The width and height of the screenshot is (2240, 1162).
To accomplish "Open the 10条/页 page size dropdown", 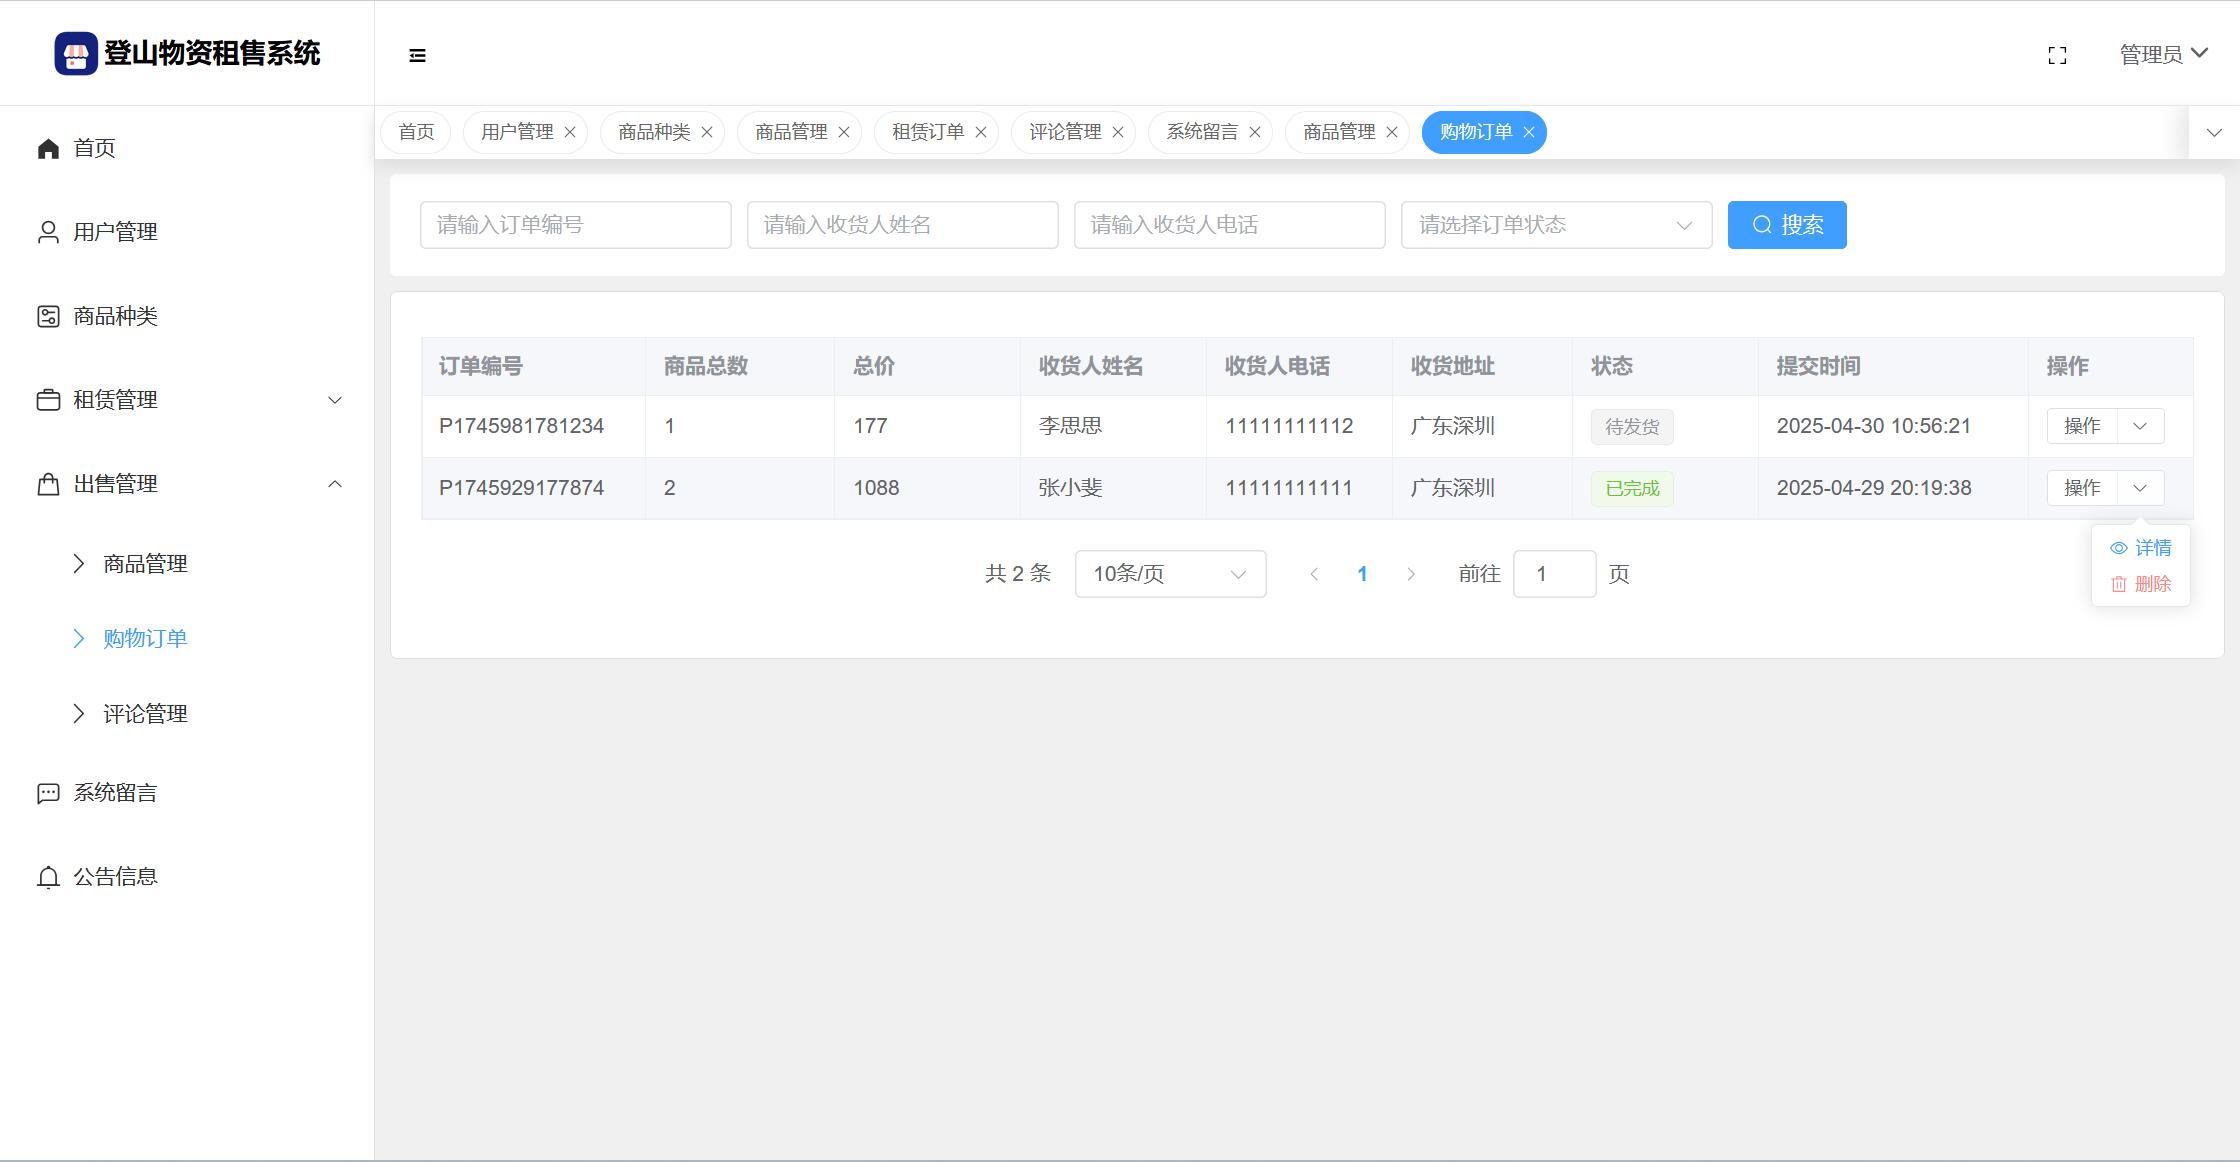I will pos(1170,574).
